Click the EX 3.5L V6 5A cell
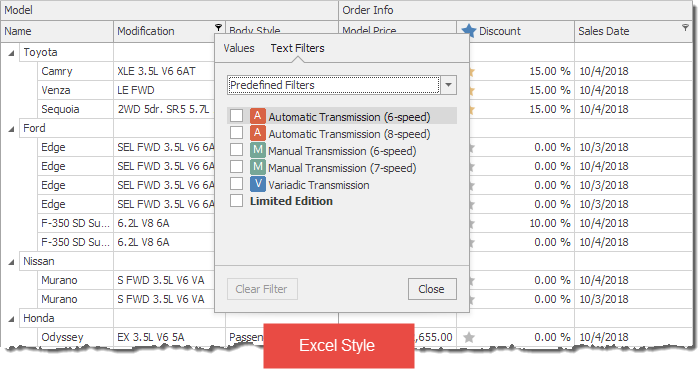698x374 pixels. coord(169,337)
